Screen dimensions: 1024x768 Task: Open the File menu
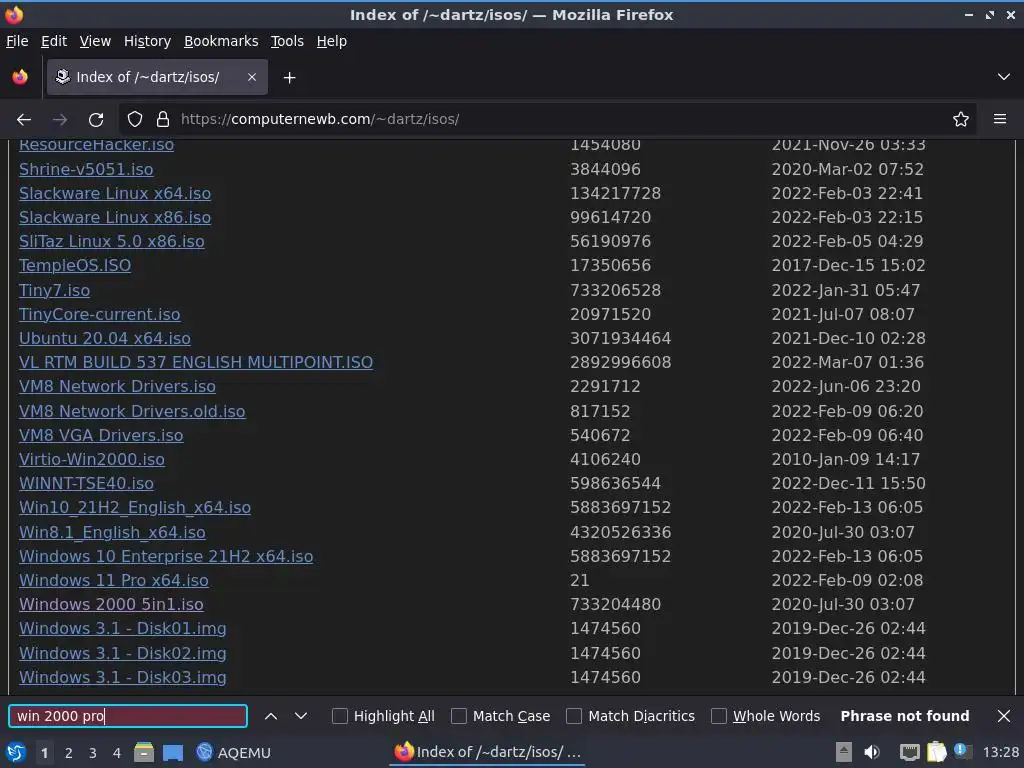tap(17, 41)
